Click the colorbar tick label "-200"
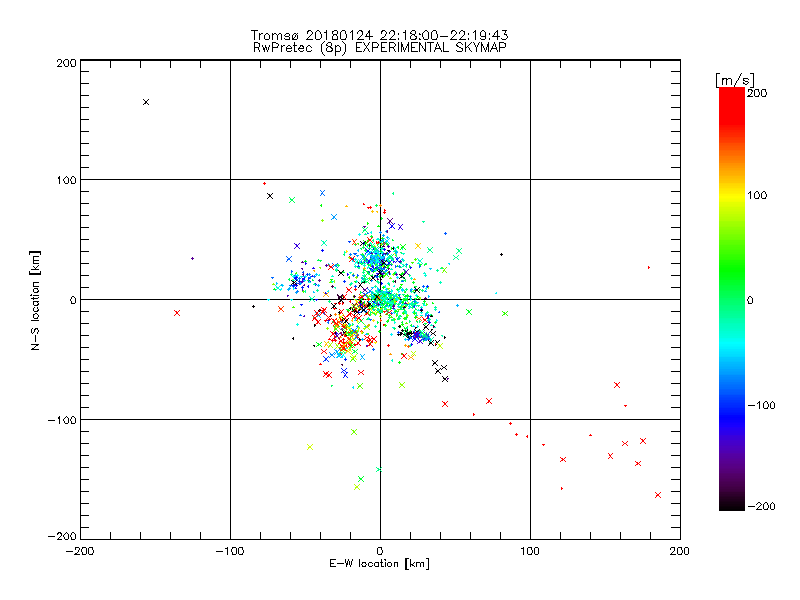Image resolution: width=800 pixels, height=600 pixels. point(761,506)
